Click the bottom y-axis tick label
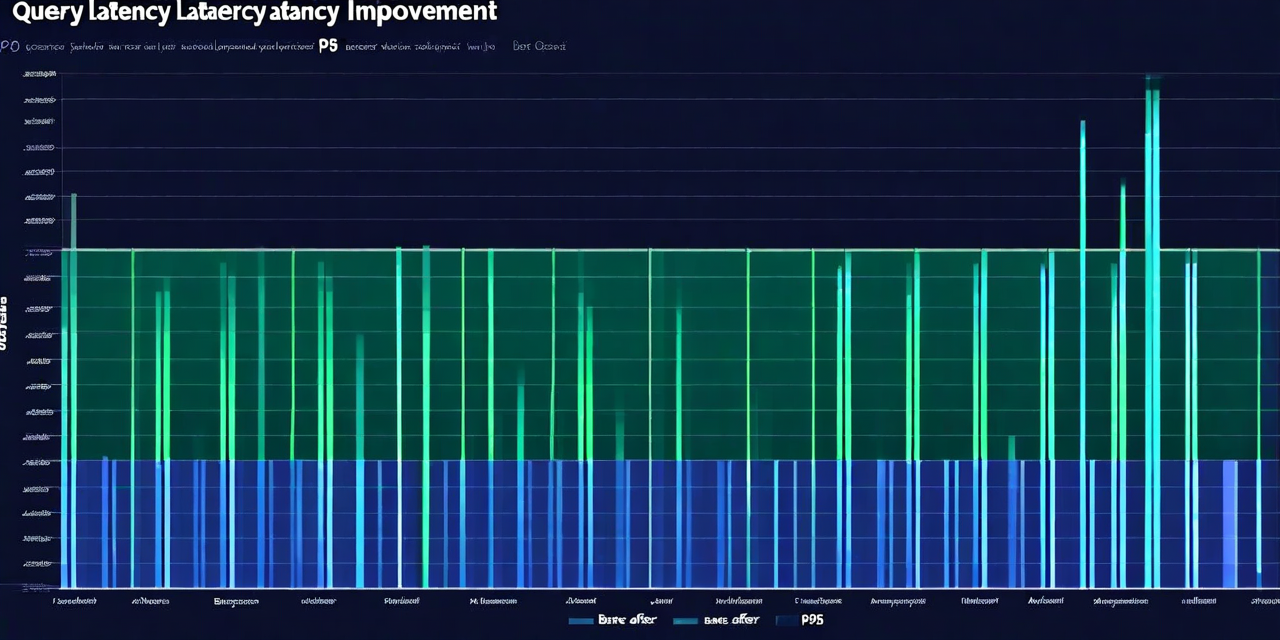Viewport: 1280px width, 640px height. 38,588
